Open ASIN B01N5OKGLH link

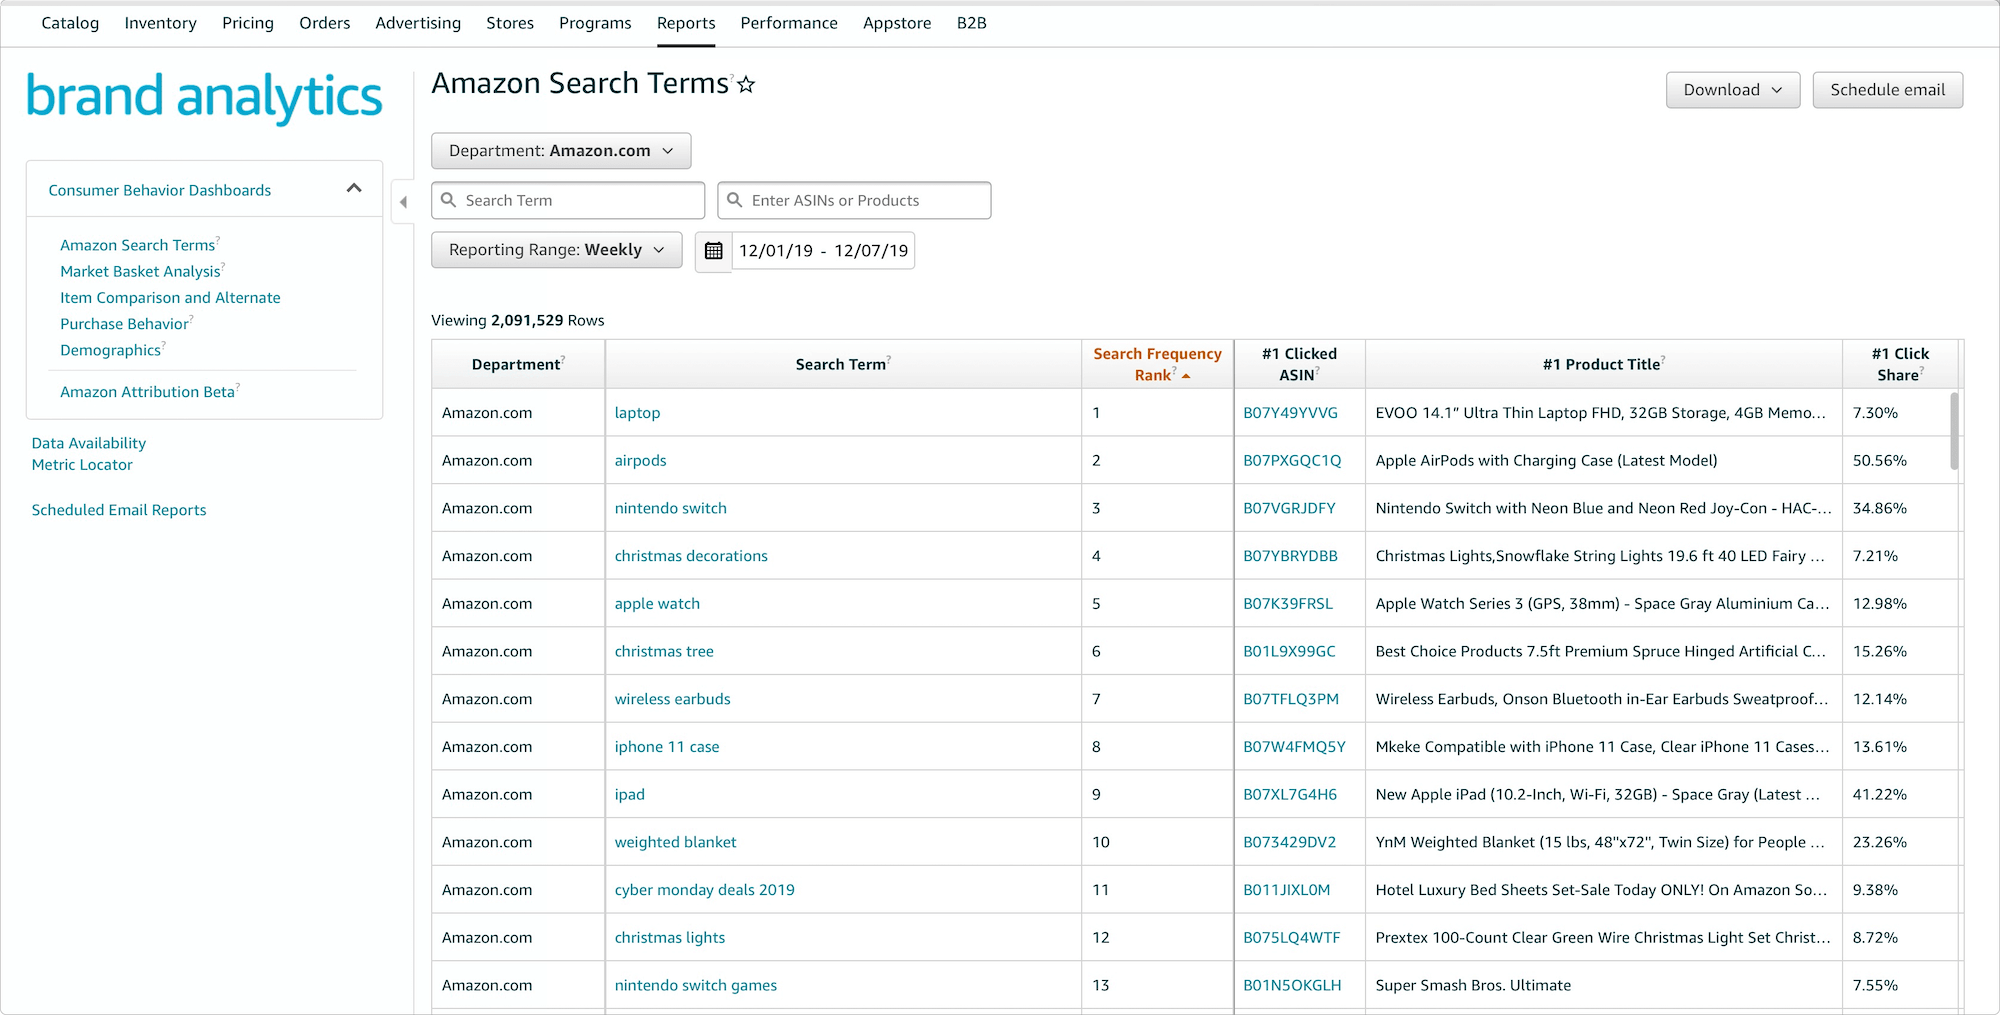(x=1292, y=985)
